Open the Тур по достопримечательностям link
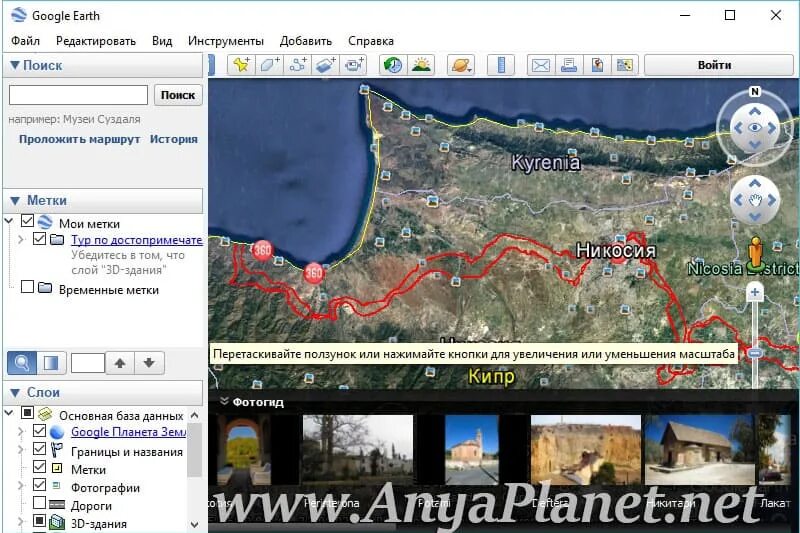The height and width of the screenshot is (533, 800). point(136,240)
